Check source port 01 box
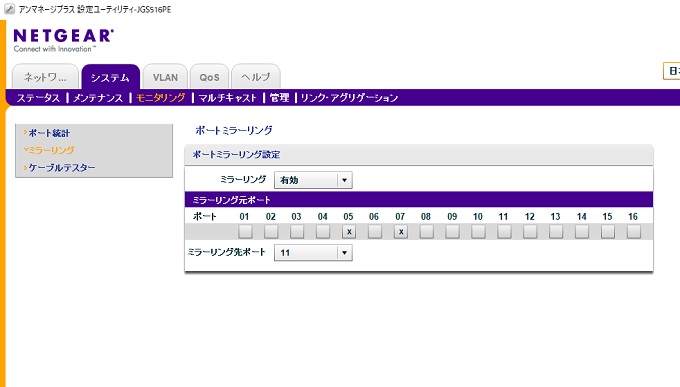680x387 pixels. [245, 232]
